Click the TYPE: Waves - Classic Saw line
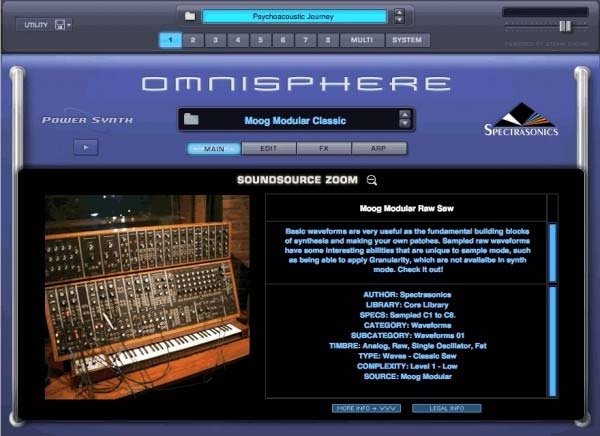This screenshot has width=600, height=436. pos(407,356)
